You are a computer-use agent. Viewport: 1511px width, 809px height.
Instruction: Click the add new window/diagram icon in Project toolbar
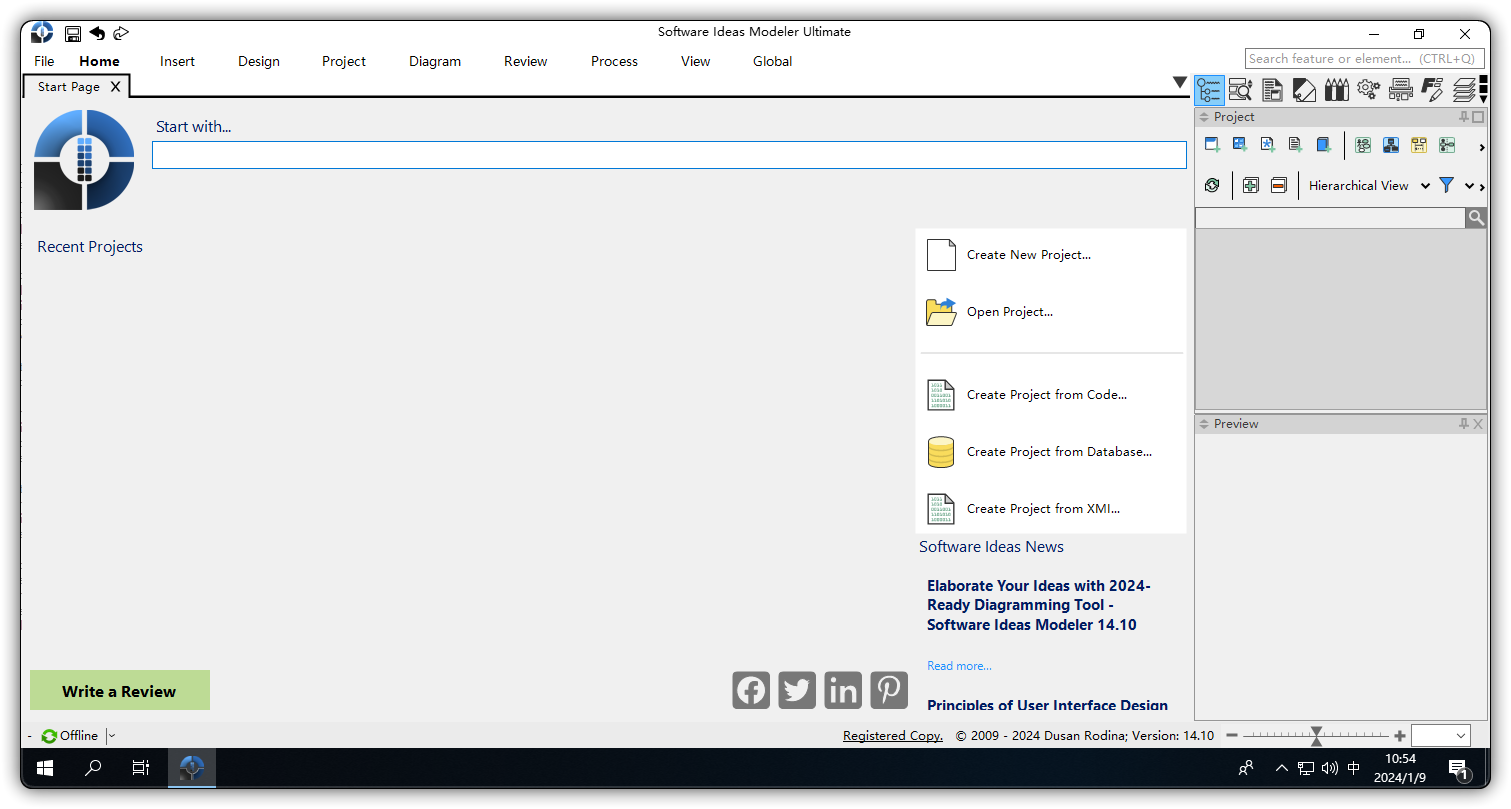pos(1213,145)
